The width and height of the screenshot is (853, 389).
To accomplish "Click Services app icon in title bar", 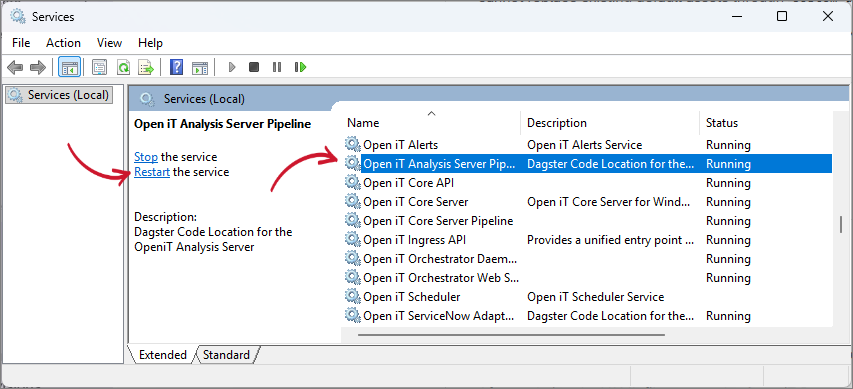I will click(x=18, y=16).
